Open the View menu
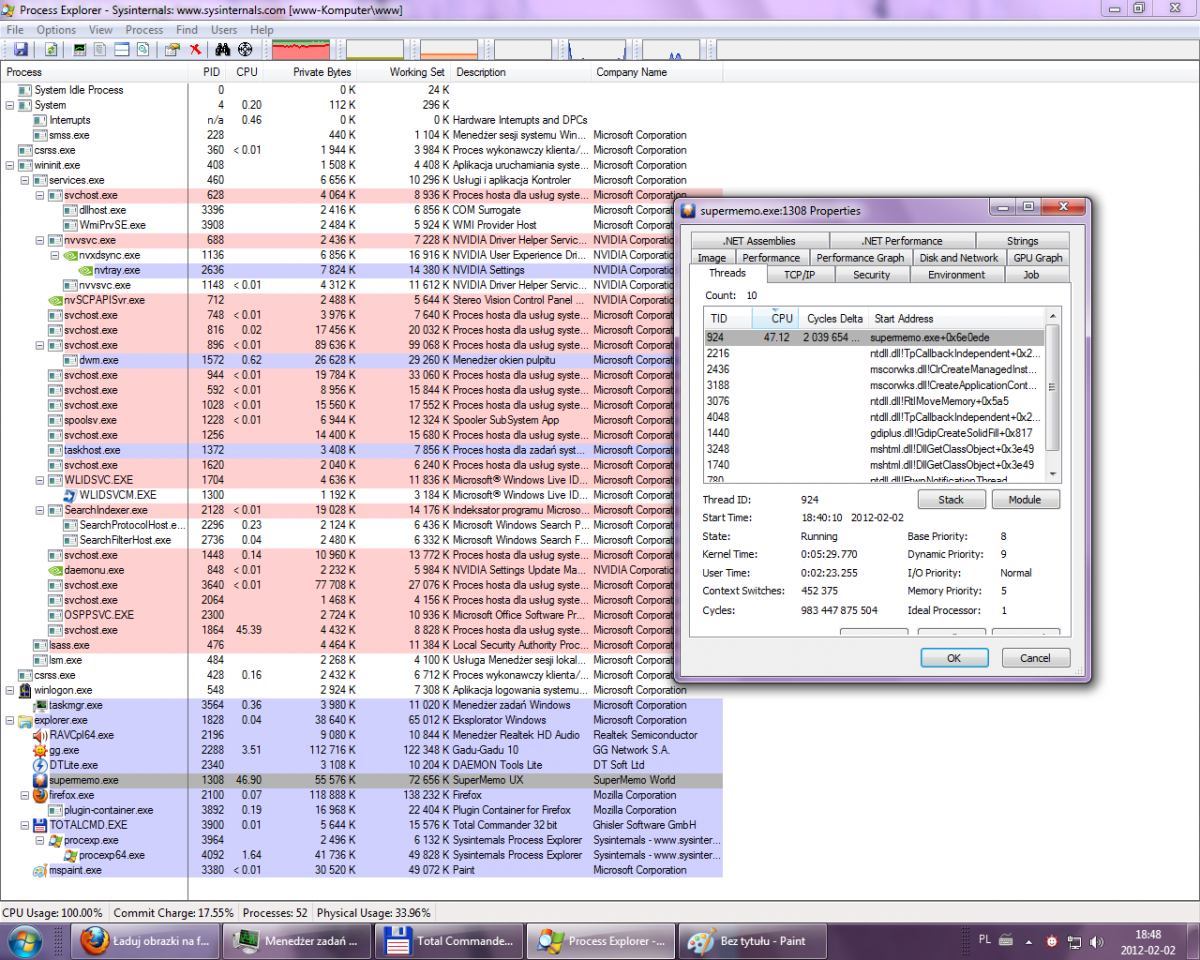Viewport: 1200px width, 960px height. coord(100,30)
